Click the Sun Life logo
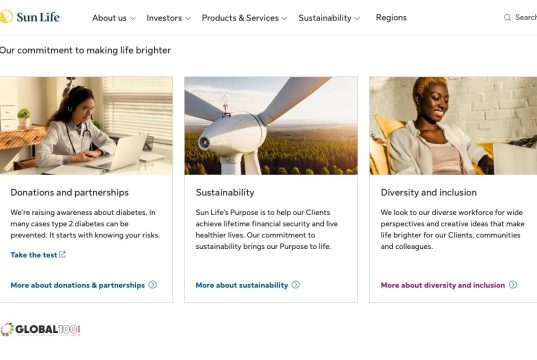The width and height of the screenshot is (537, 360). coord(30,17)
